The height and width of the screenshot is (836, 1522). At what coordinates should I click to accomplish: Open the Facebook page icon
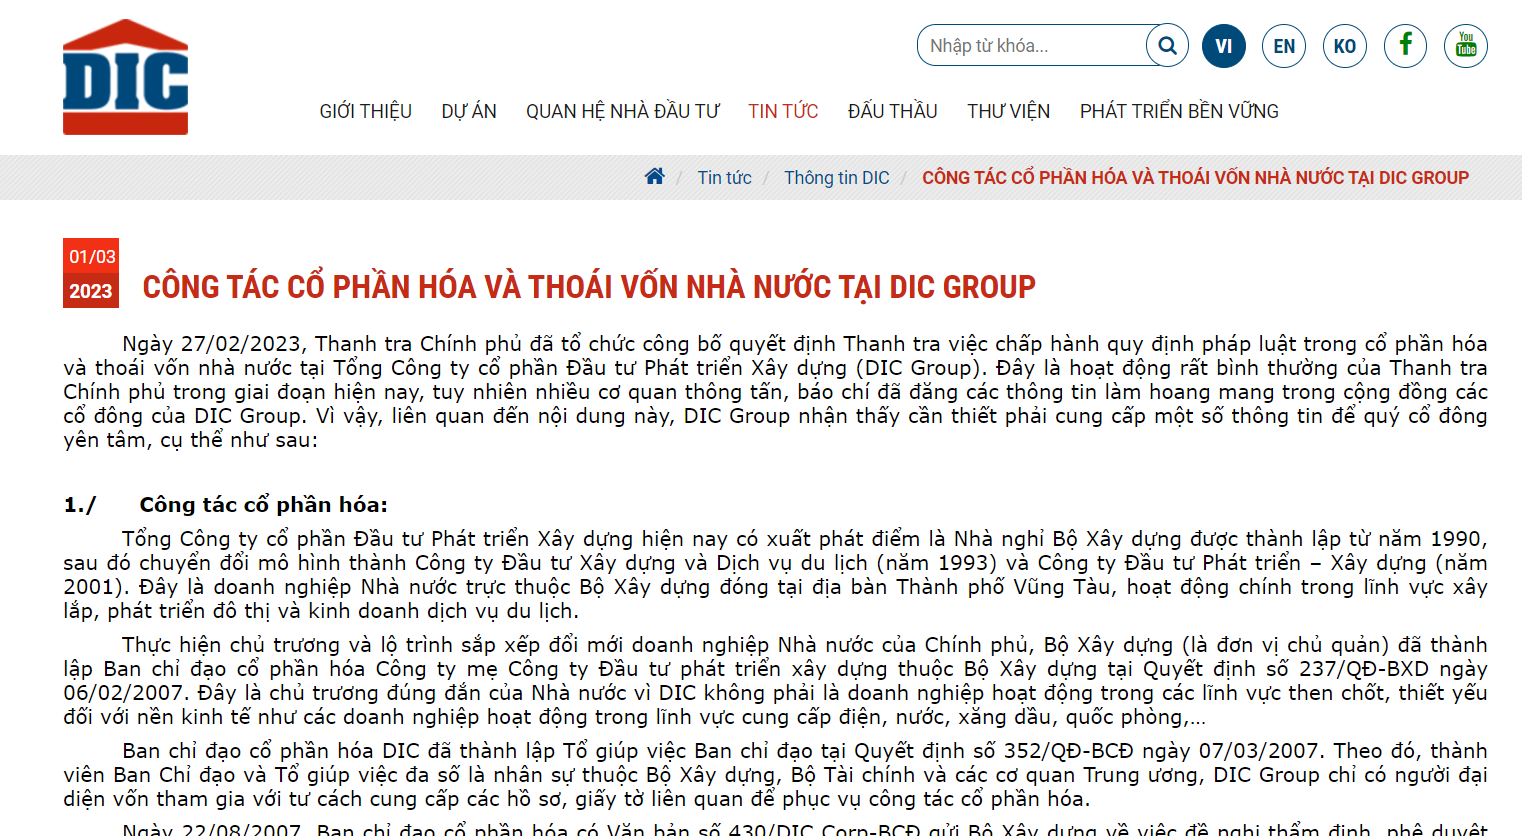pos(1405,46)
